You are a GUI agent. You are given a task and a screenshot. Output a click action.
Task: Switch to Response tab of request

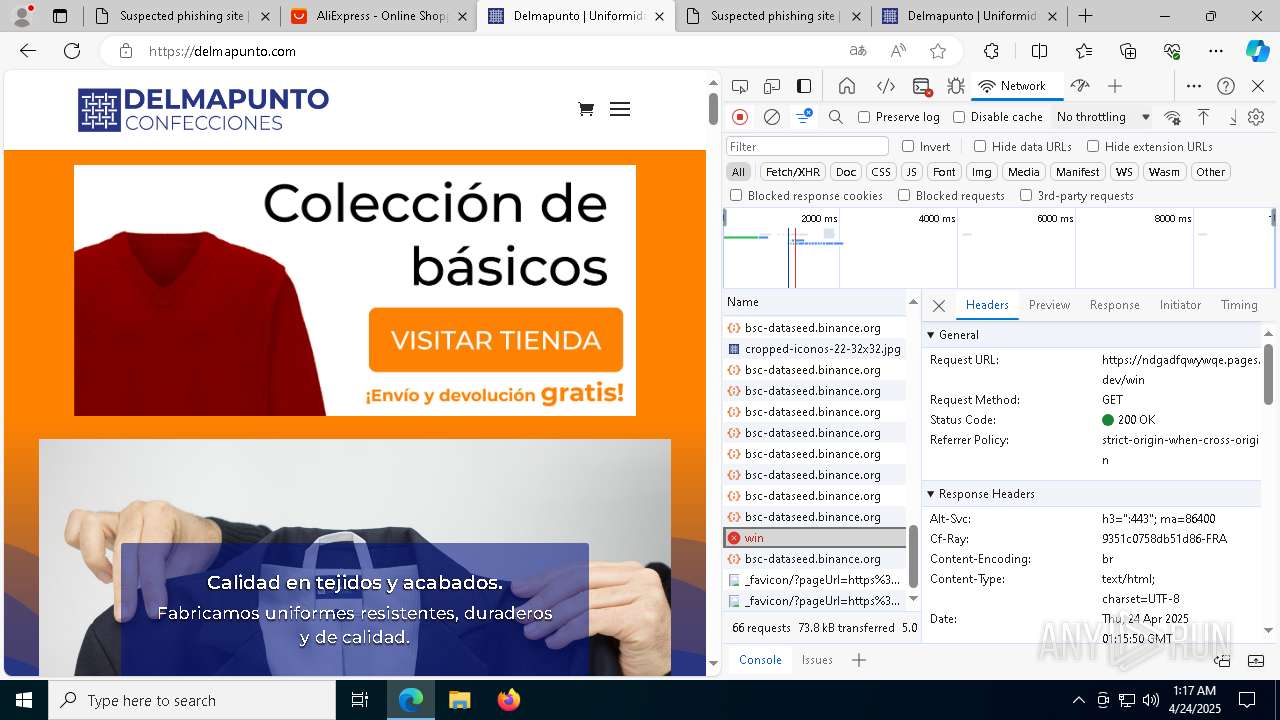click(x=1114, y=305)
